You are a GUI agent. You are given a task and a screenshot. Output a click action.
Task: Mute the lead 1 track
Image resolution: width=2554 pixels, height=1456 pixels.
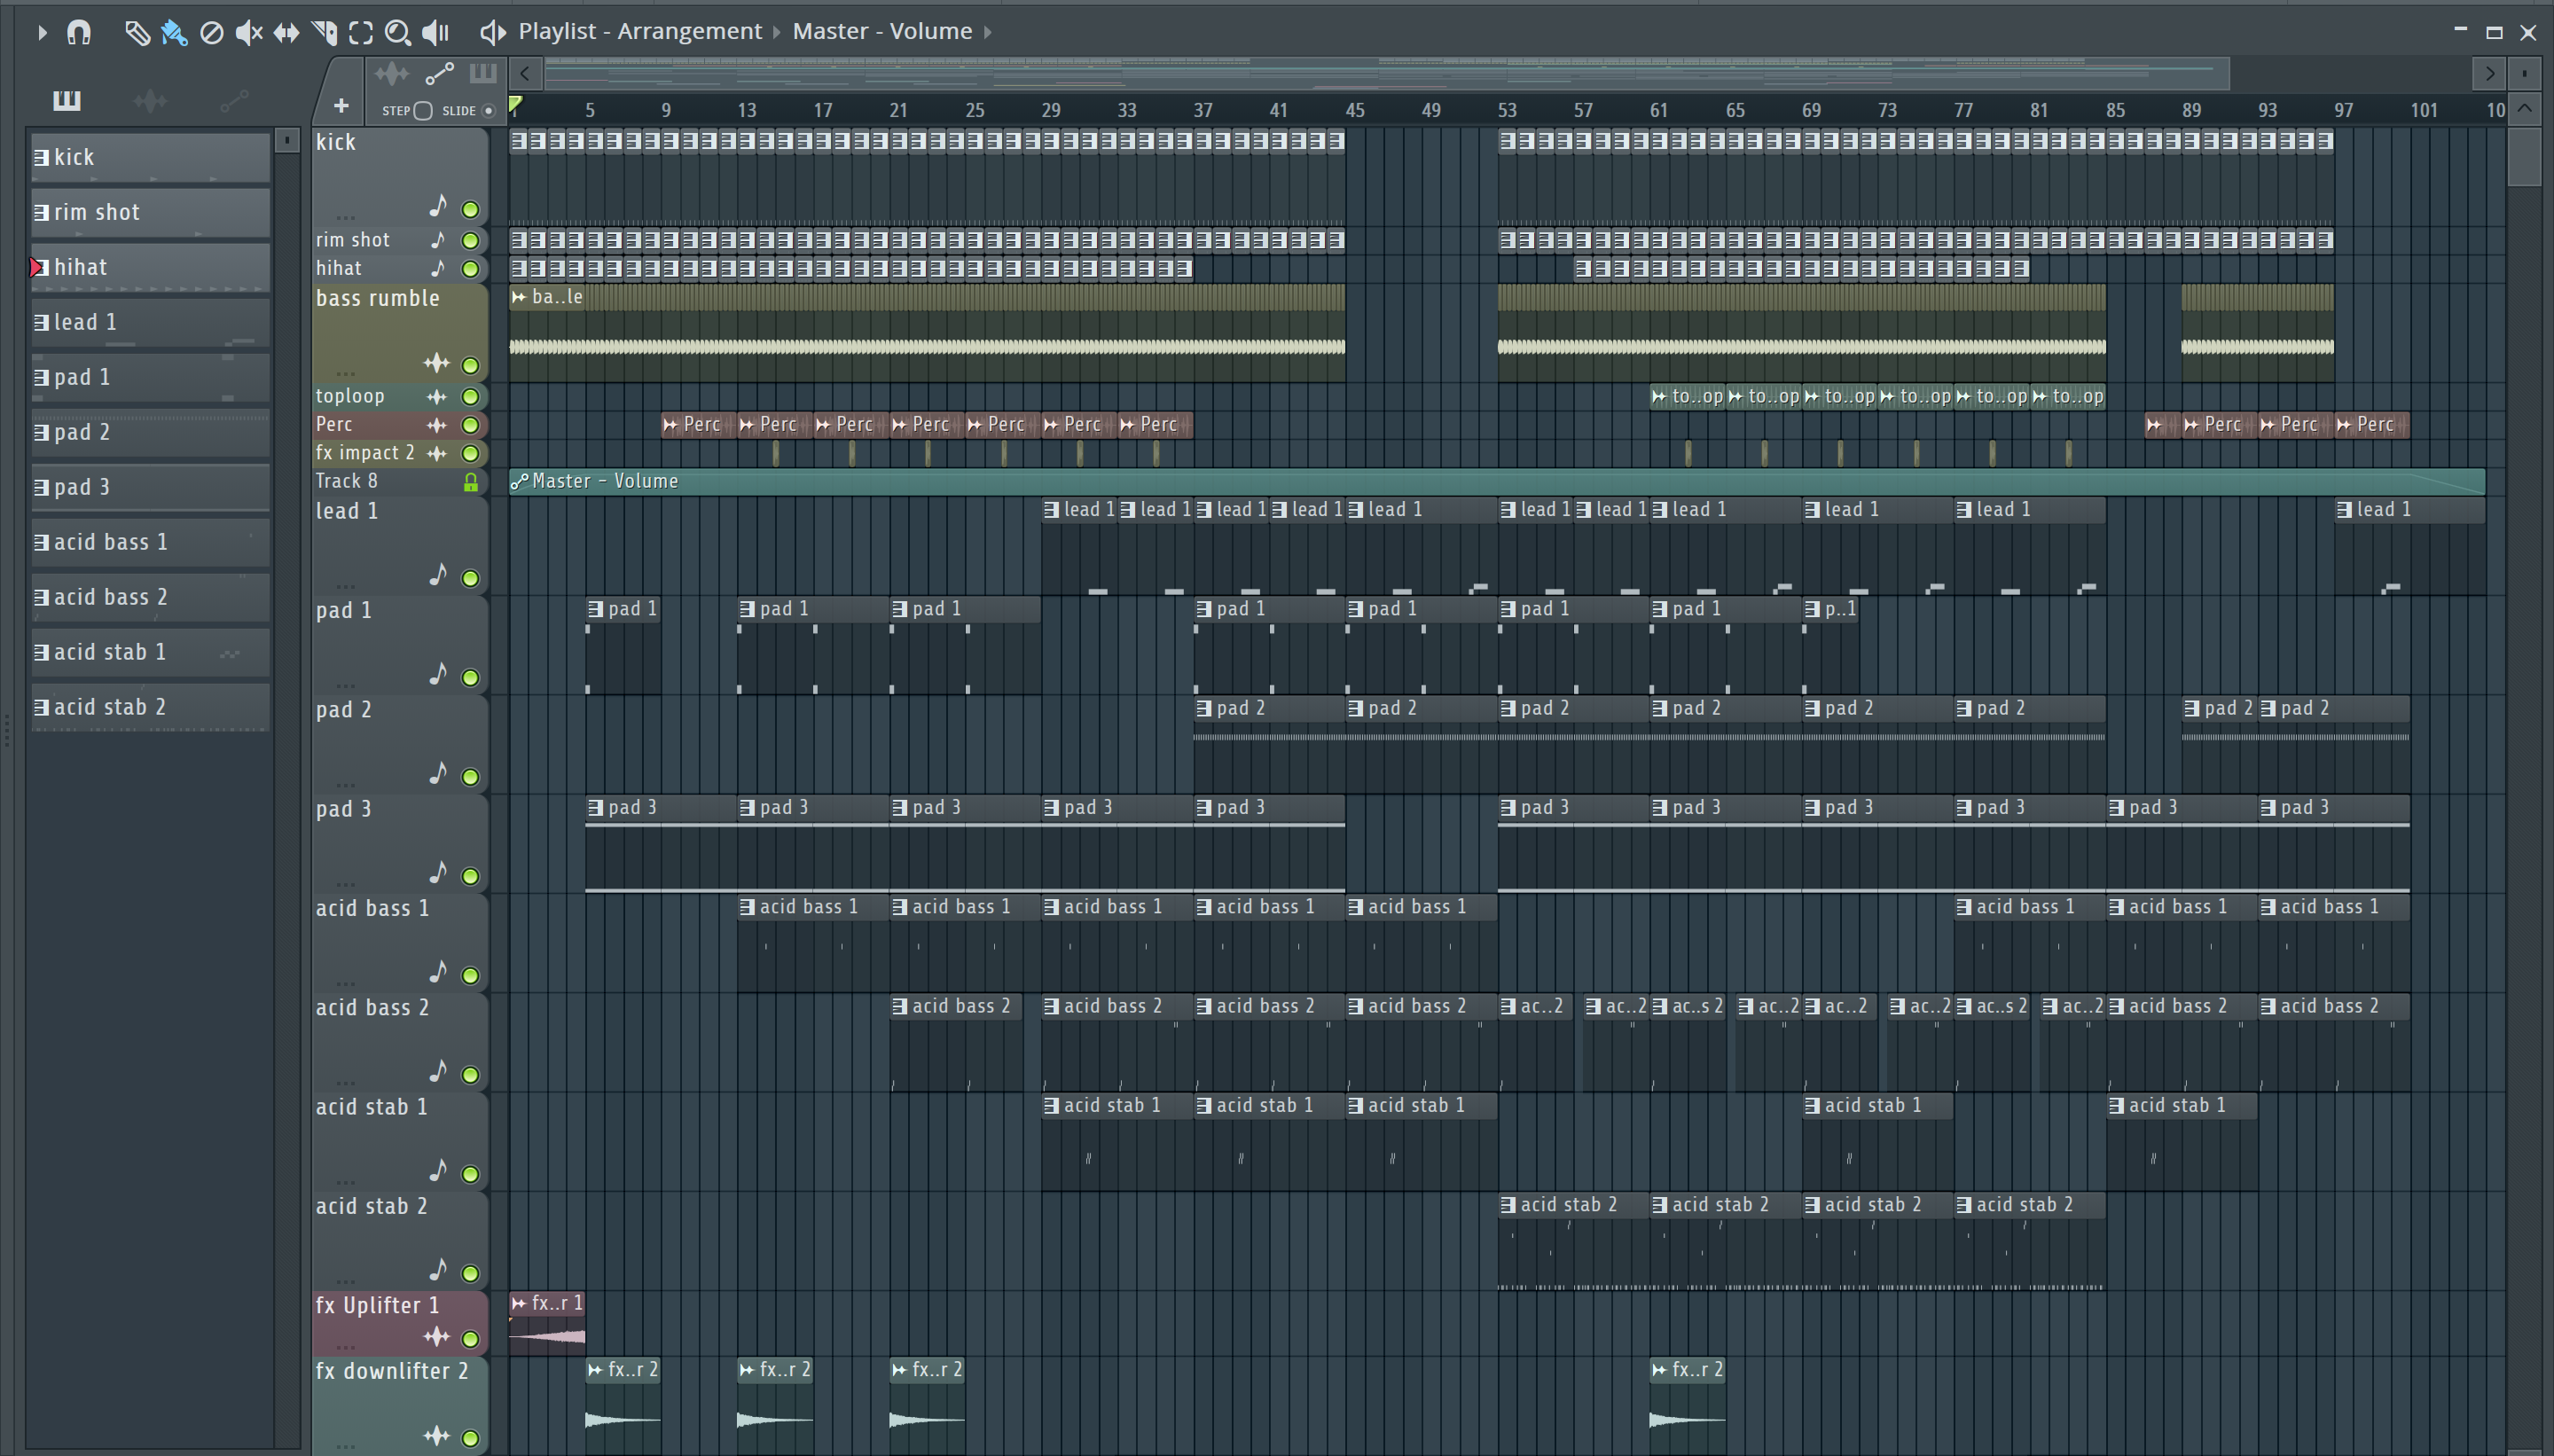470,578
